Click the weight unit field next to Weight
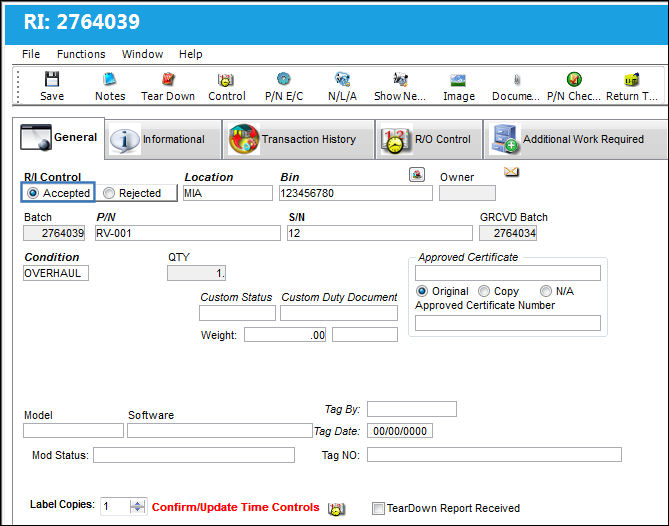Screen dimensions: 669x526 click(x=365, y=335)
